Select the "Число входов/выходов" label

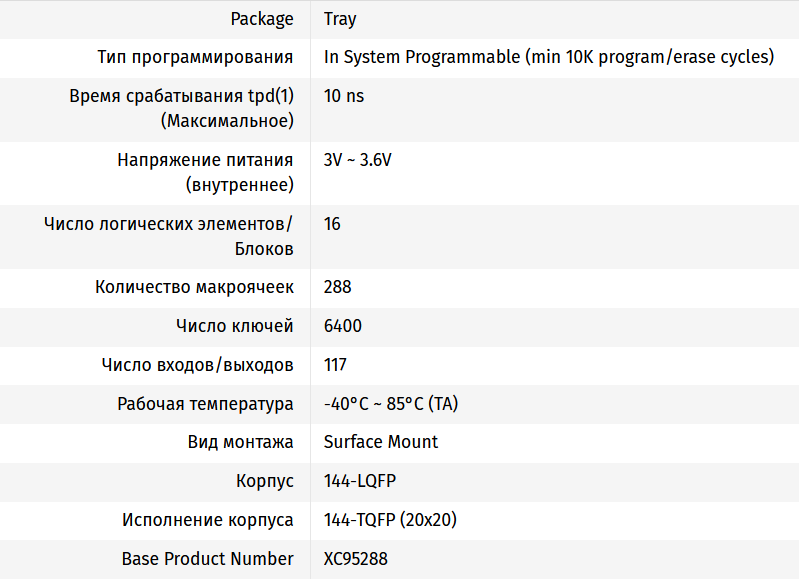(197, 364)
